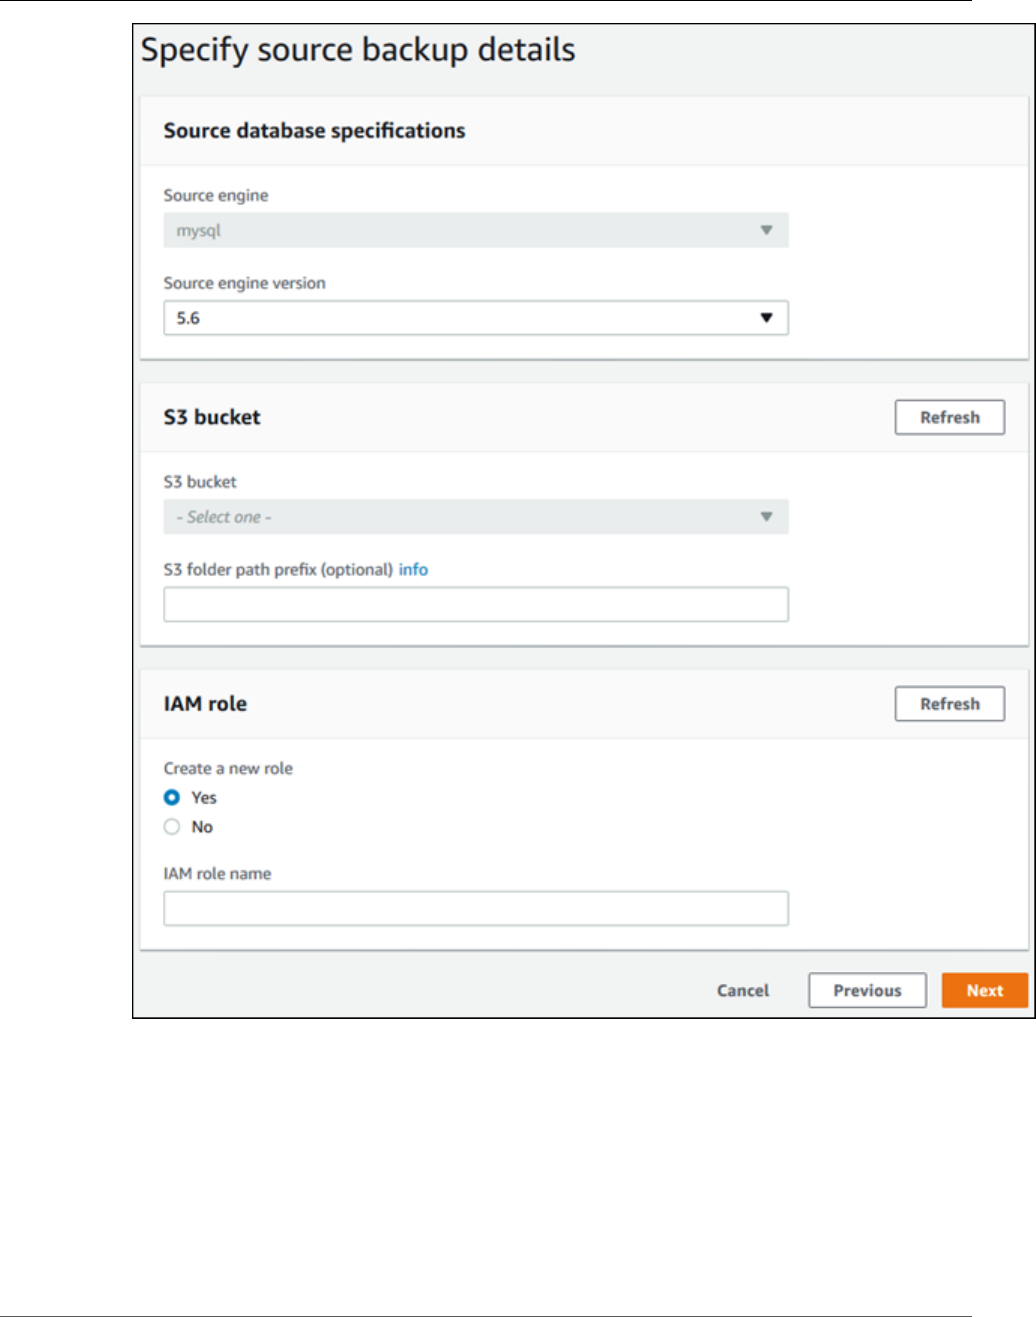The width and height of the screenshot is (1036, 1317).
Task: Cancel the source backup setup
Action: [743, 990]
